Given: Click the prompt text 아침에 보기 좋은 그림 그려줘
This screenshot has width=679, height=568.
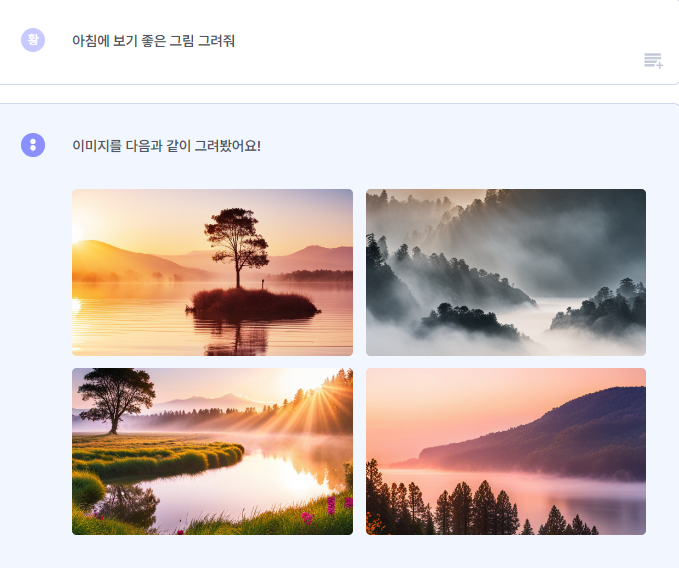Looking at the screenshot, I should [x=153, y=41].
